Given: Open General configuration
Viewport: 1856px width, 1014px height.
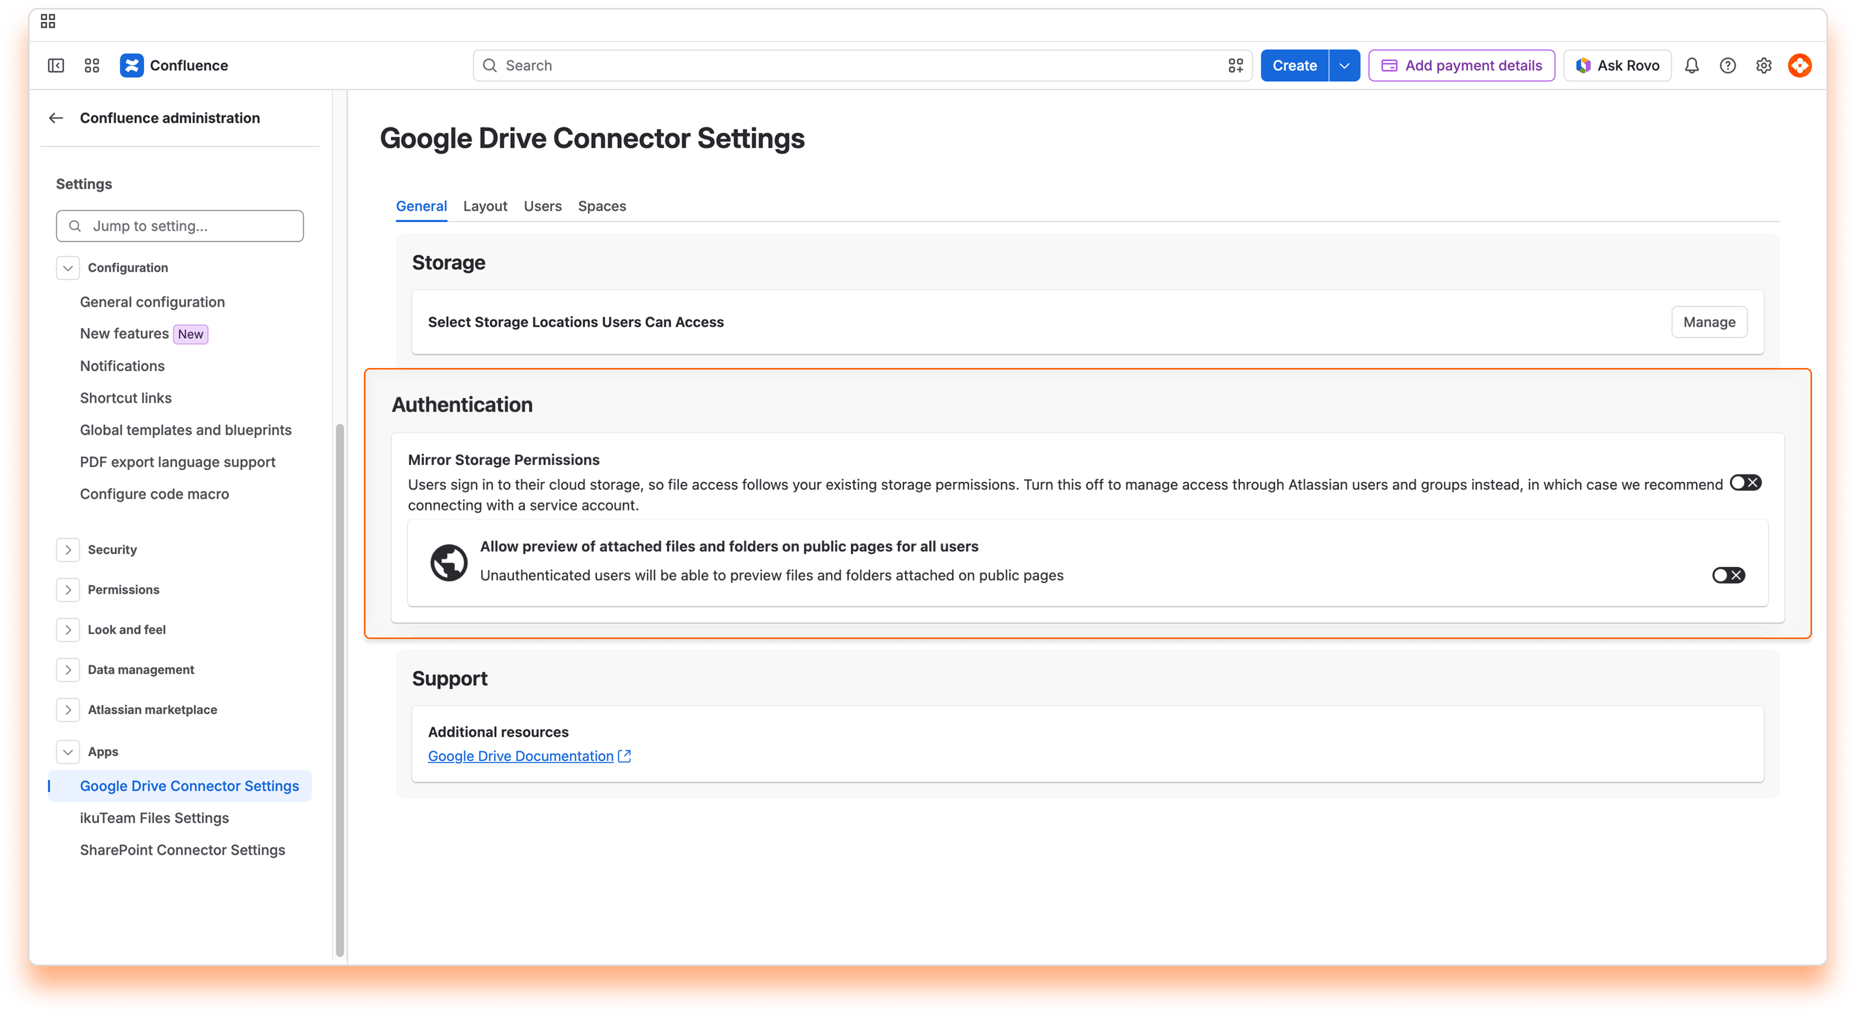Looking at the screenshot, I should [152, 302].
